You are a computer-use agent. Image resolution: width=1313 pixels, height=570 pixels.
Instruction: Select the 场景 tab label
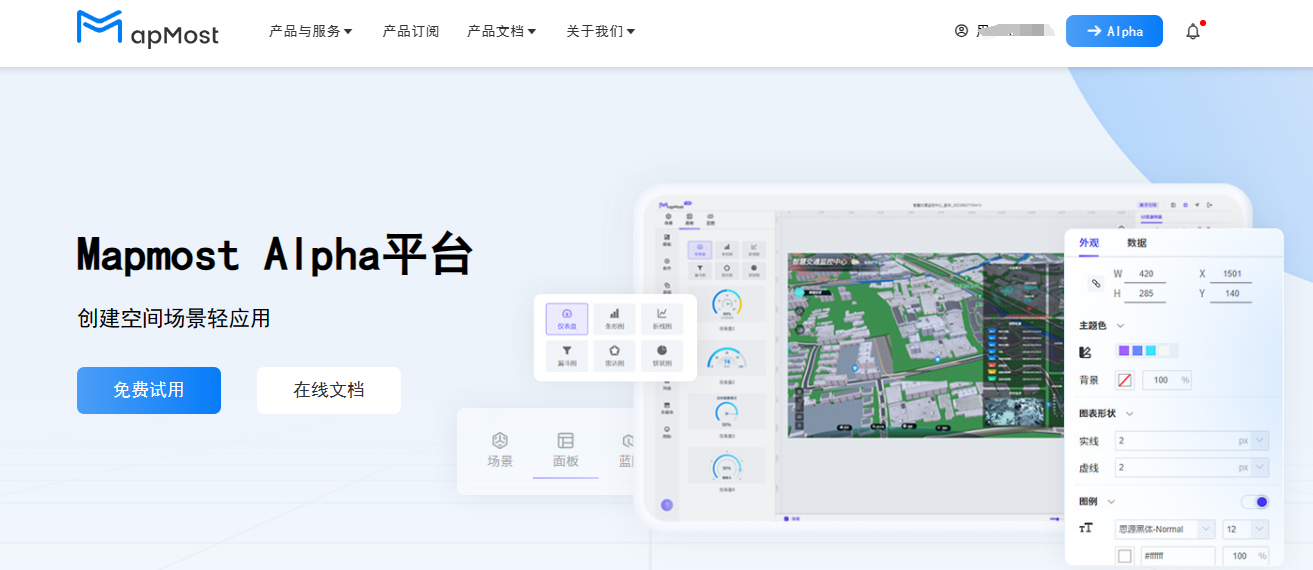coord(500,462)
